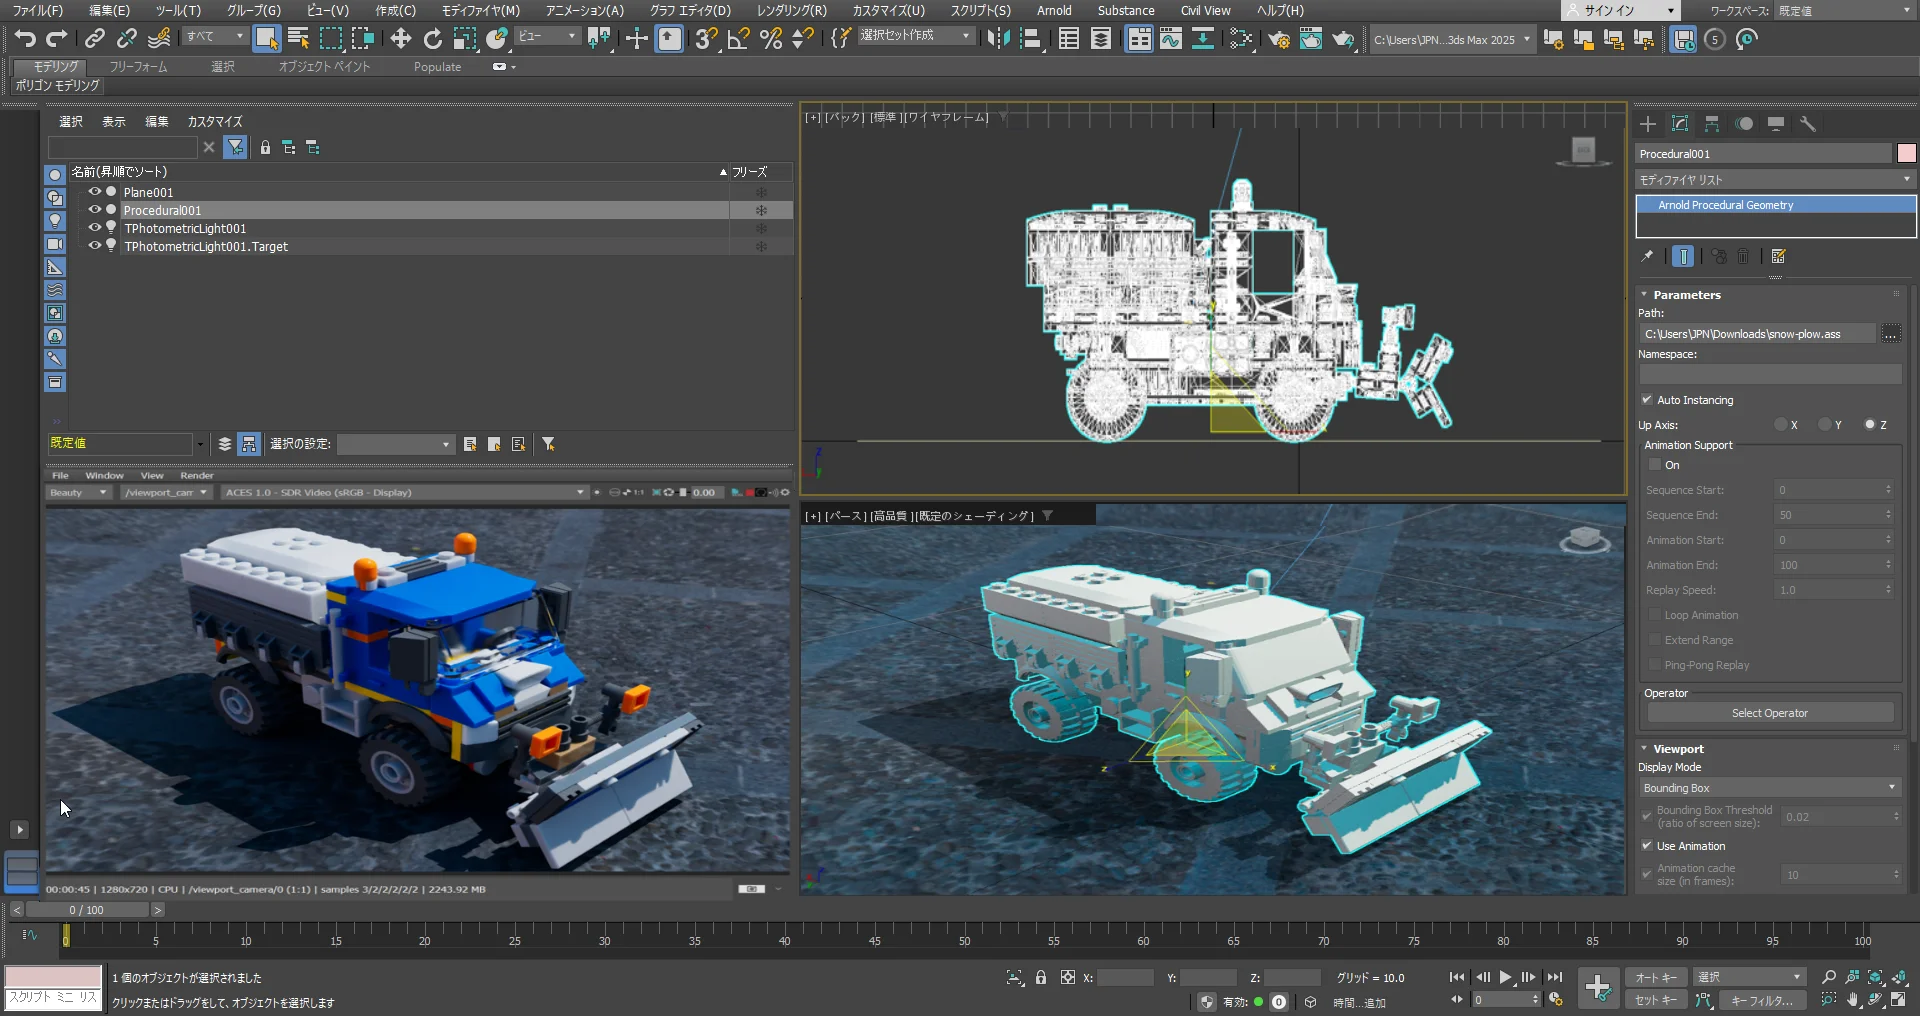The width and height of the screenshot is (1920, 1016).
Task: Hide Plane001 using its eye icon
Action: tap(94, 192)
